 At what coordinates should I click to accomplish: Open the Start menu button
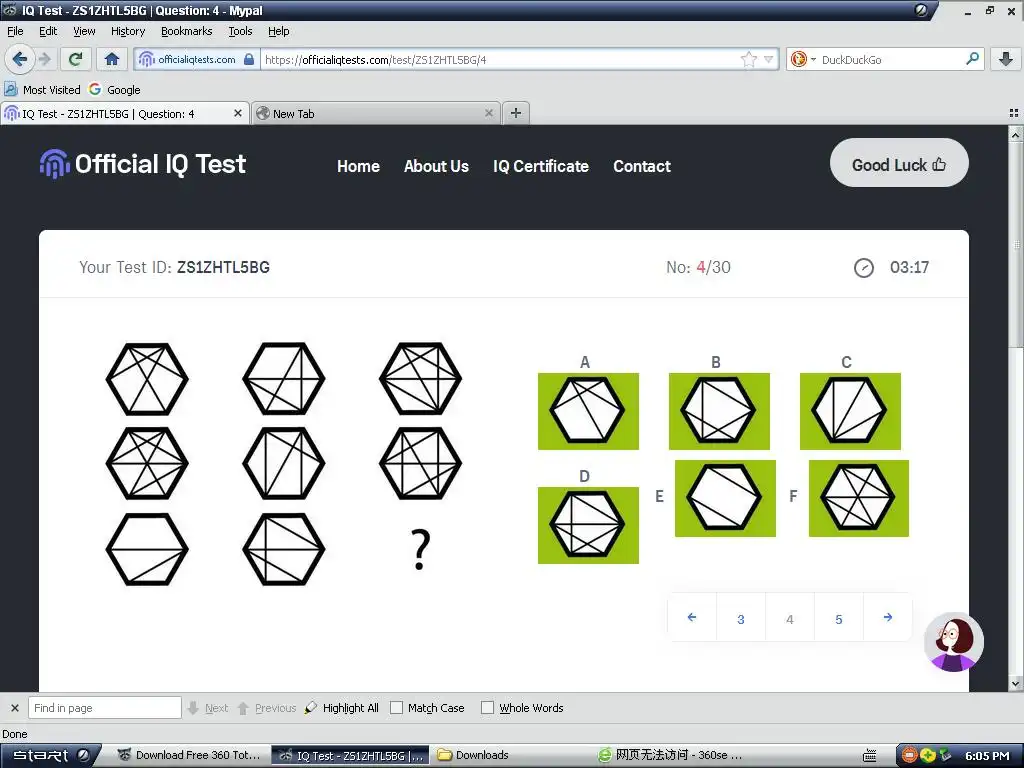pos(51,755)
